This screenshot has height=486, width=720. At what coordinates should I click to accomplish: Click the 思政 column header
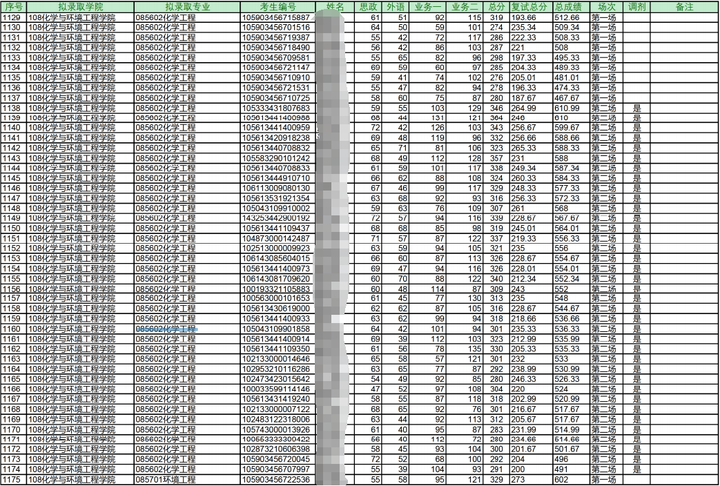[x=368, y=7]
